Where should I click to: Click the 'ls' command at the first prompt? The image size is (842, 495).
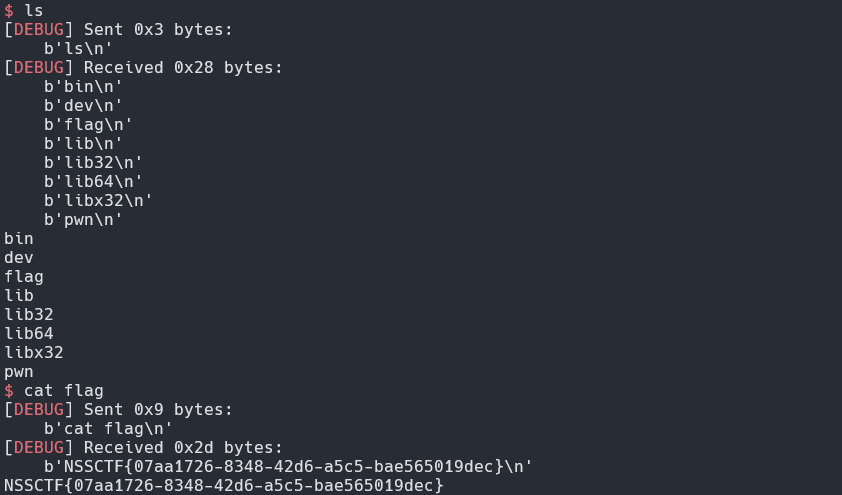pyautogui.click(x=33, y=10)
